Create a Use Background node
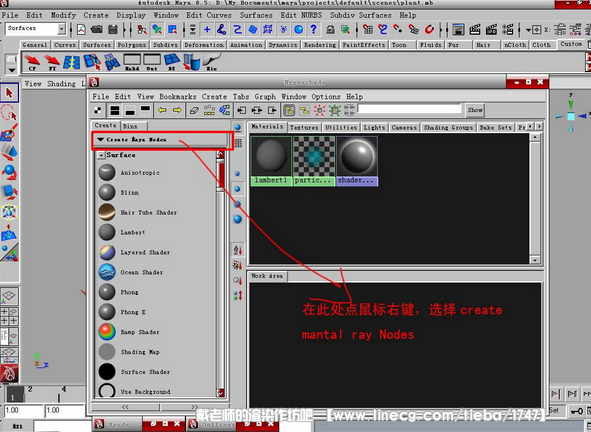This screenshot has height=432, width=591. point(135,391)
